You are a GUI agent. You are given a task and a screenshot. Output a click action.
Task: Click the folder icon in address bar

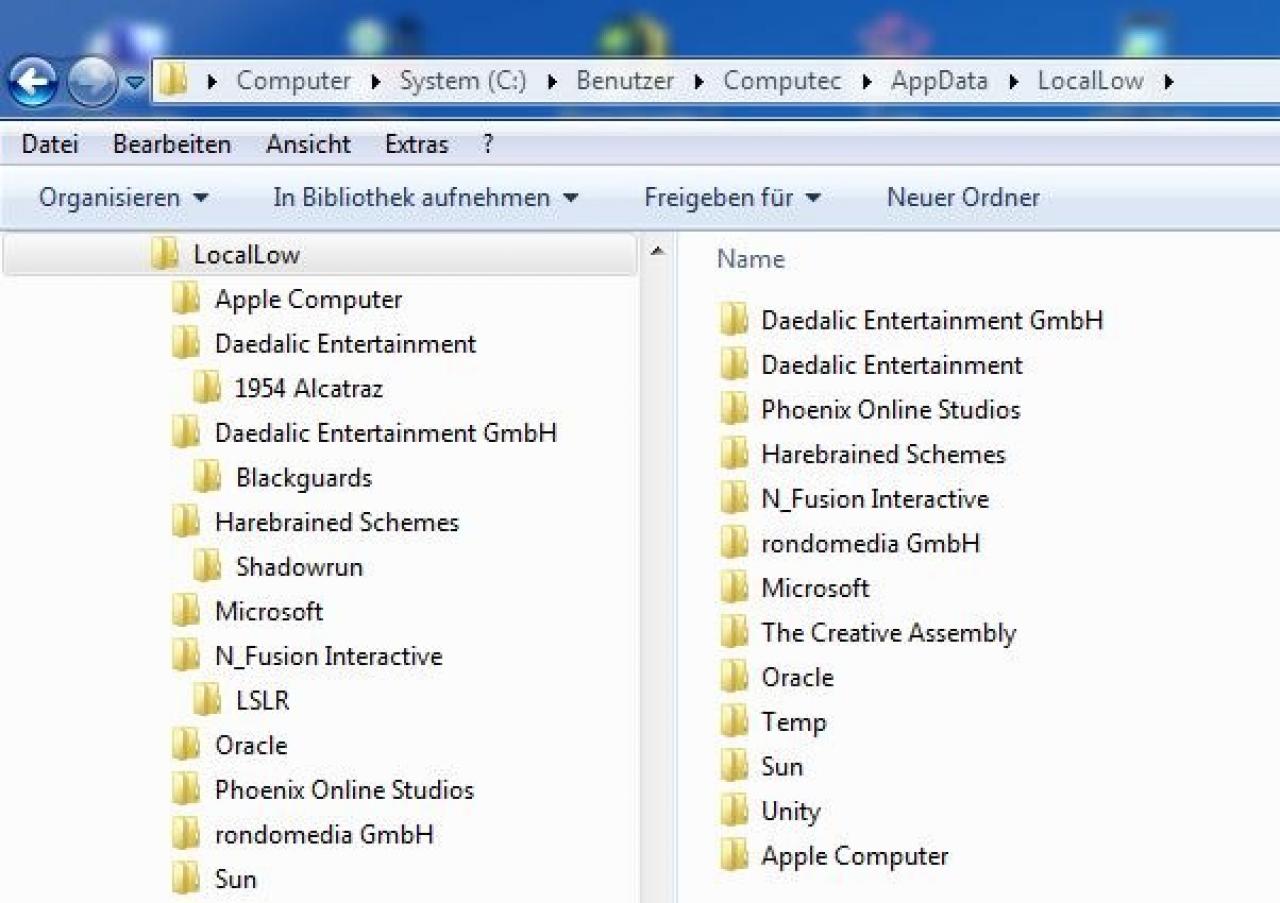174,81
